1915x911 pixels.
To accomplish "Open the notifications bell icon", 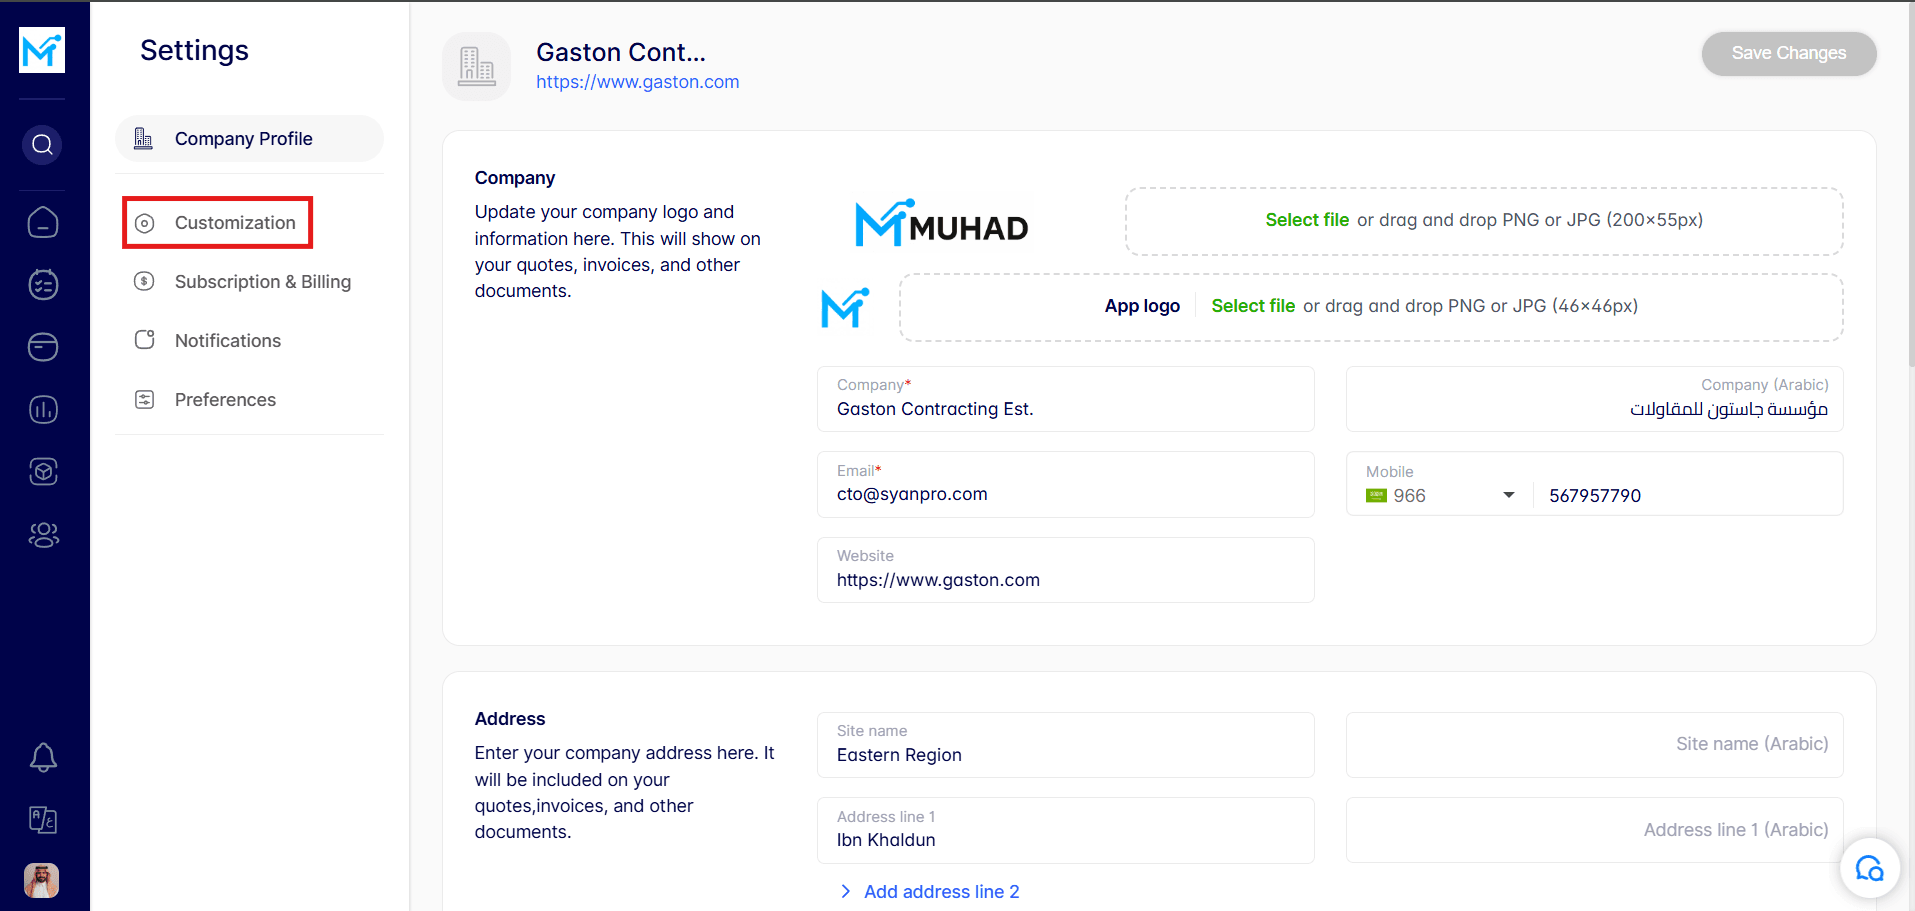I will 43,757.
